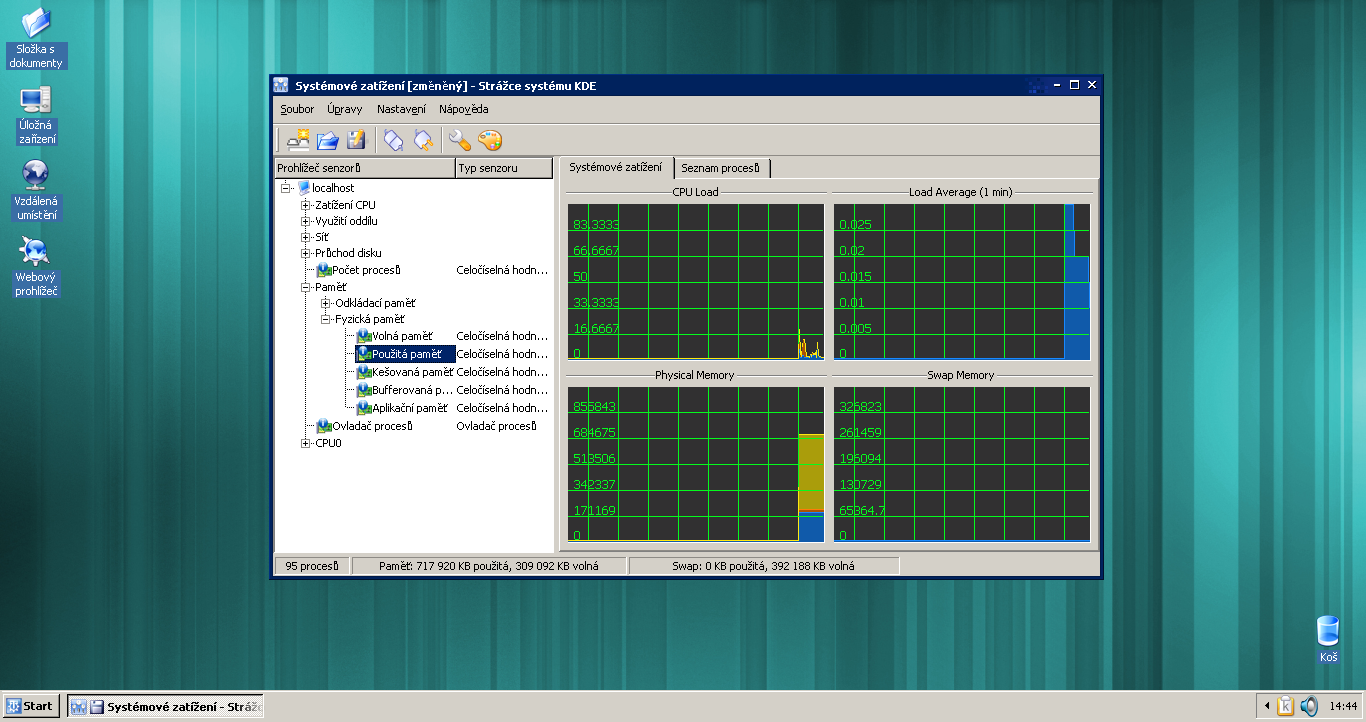Expand the Zatížení CPU tree node
The image size is (1366, 722).
(x=306, y=205)
